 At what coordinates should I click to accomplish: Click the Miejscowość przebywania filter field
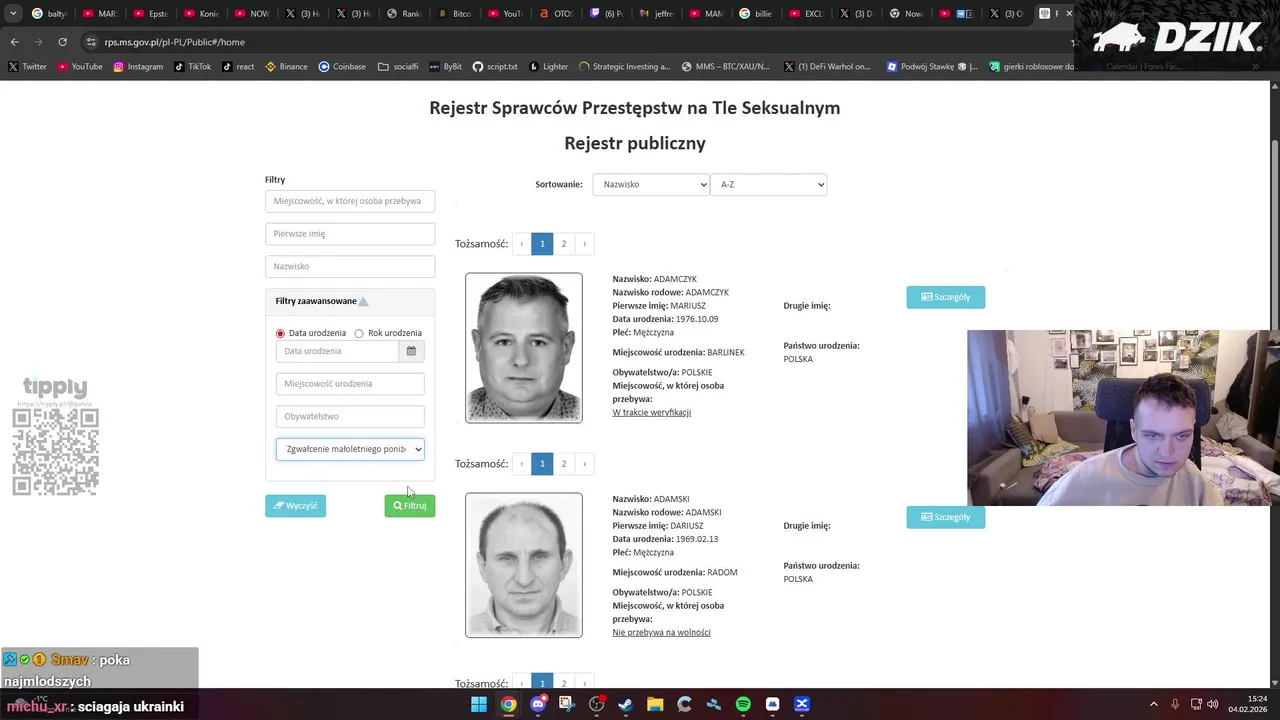[x=350, y=201]
